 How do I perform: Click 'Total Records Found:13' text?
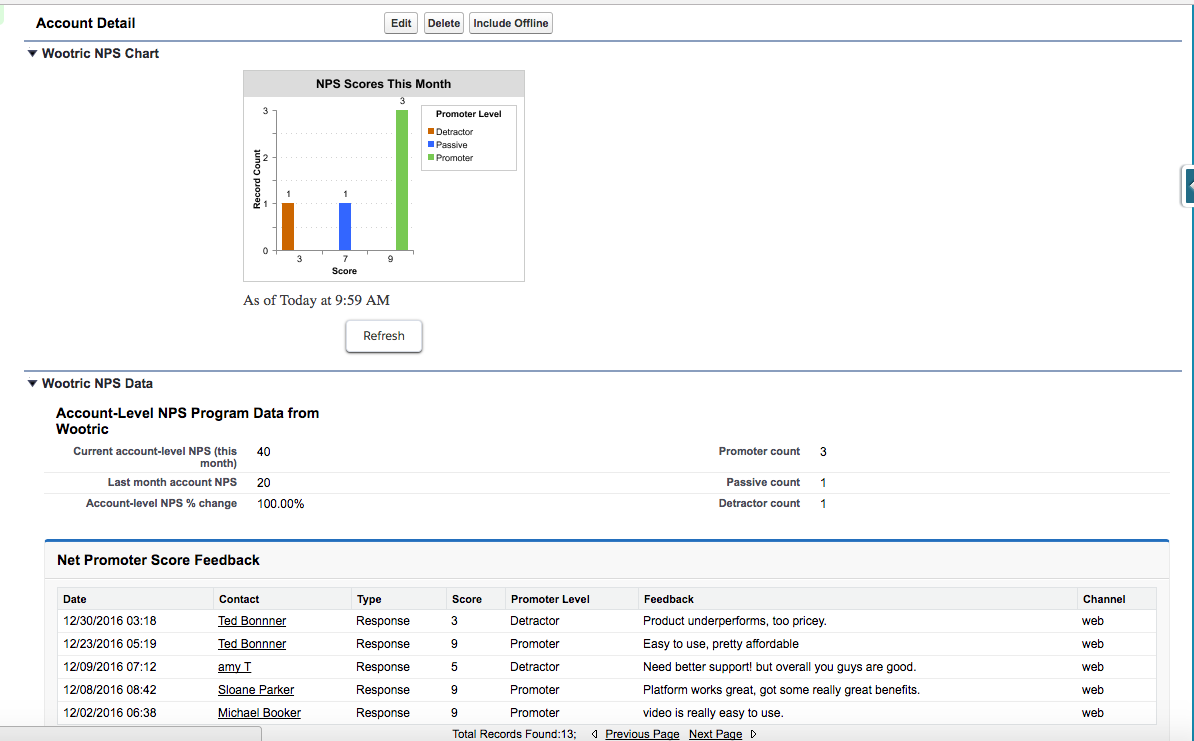[514, 734]
